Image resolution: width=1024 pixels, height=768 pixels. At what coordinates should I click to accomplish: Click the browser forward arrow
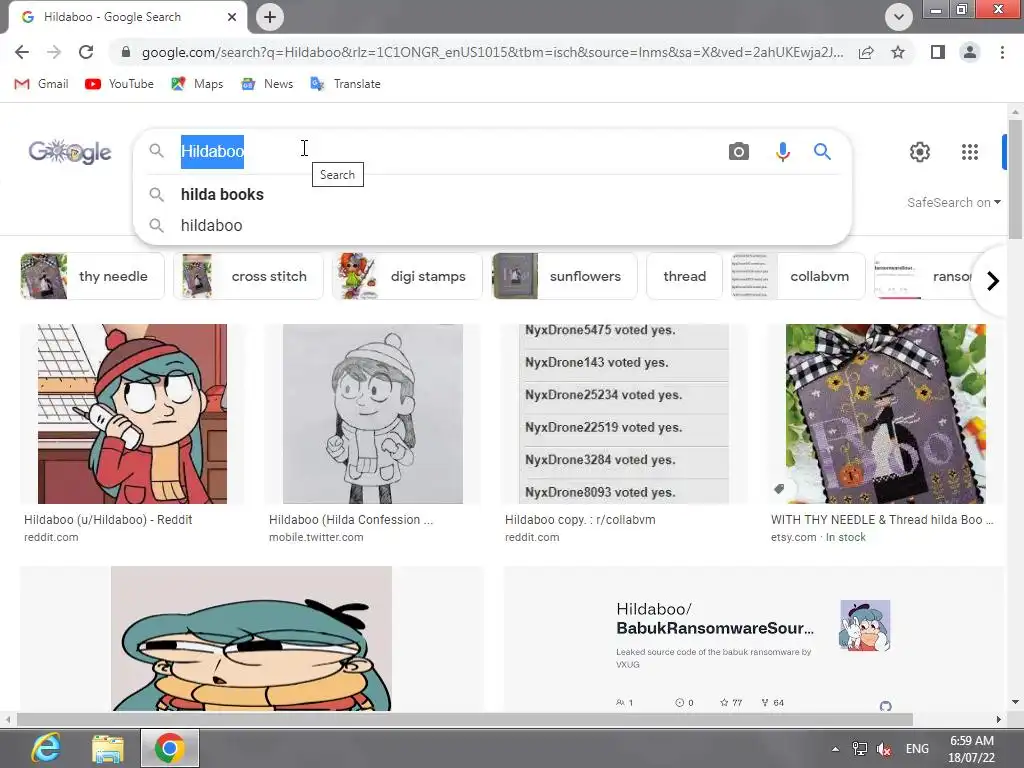[x=54, y=52]
